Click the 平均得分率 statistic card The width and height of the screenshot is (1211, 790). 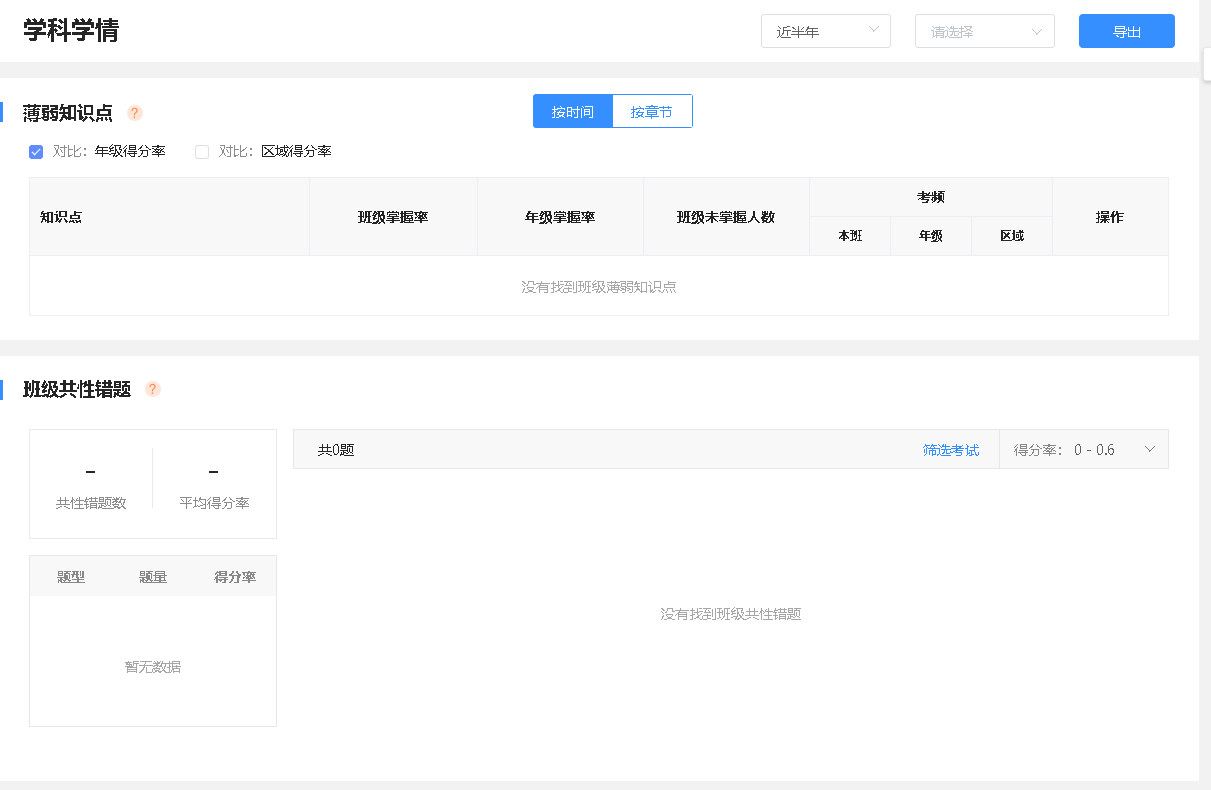click(x=214, y=485)
